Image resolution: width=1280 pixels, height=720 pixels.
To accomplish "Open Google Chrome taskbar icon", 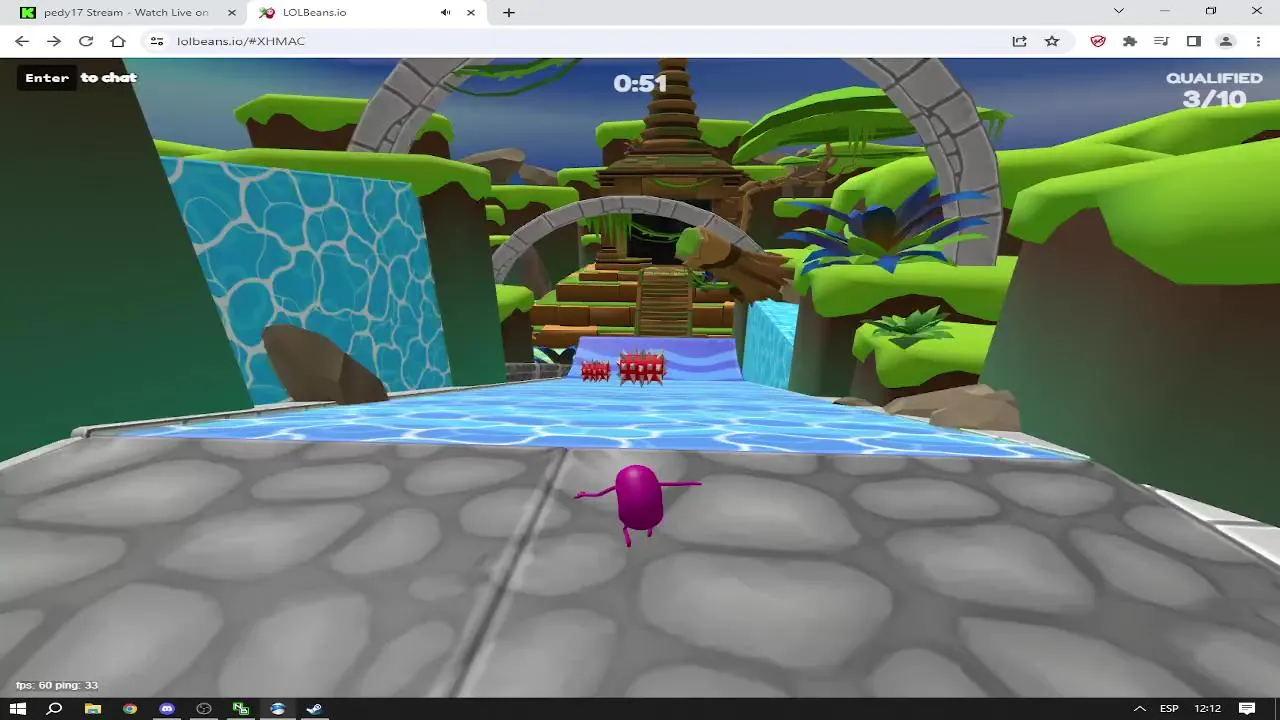I will pyautogui.click(x=129, y=709).
